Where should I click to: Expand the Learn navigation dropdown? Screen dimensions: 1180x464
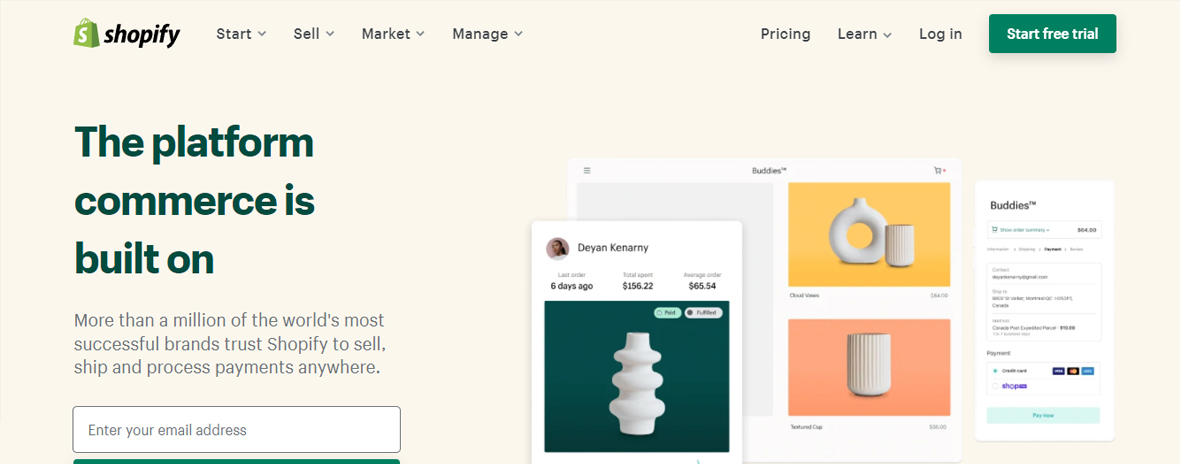coord(865,34)
